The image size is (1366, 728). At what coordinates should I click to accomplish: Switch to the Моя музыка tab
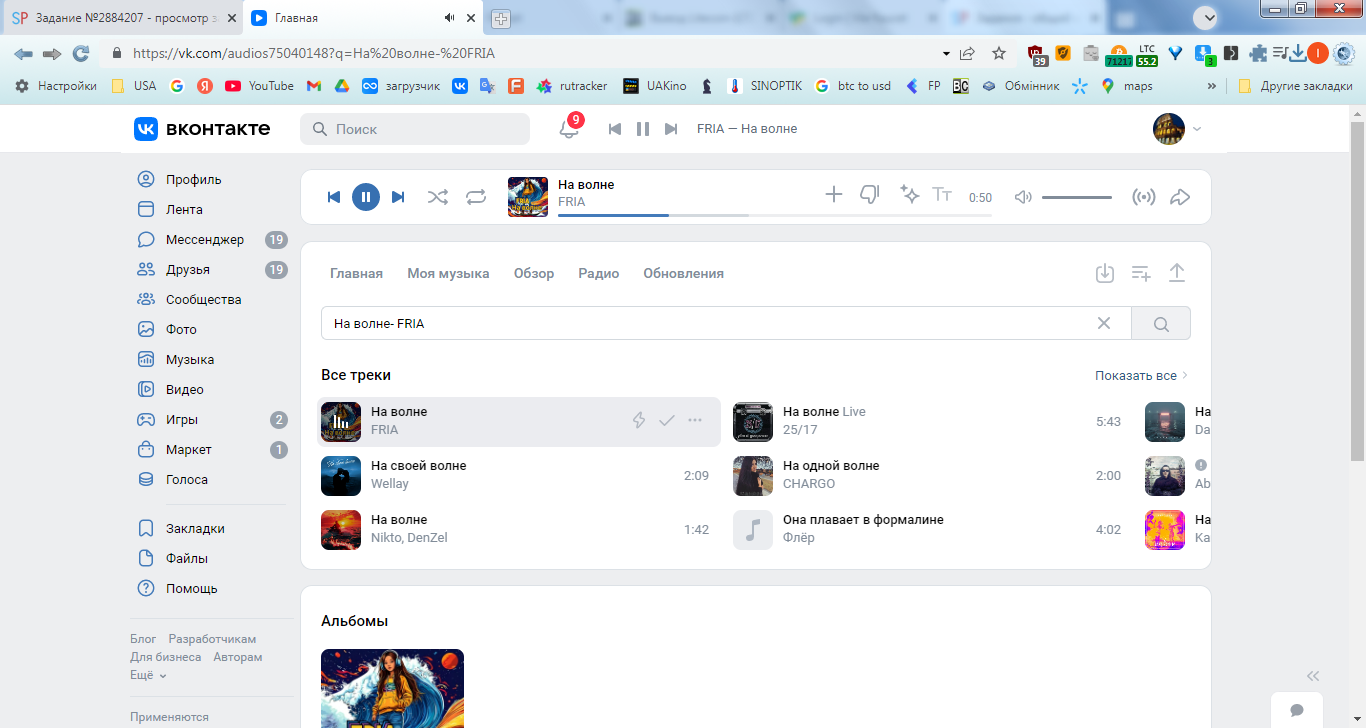coord(448,273)
